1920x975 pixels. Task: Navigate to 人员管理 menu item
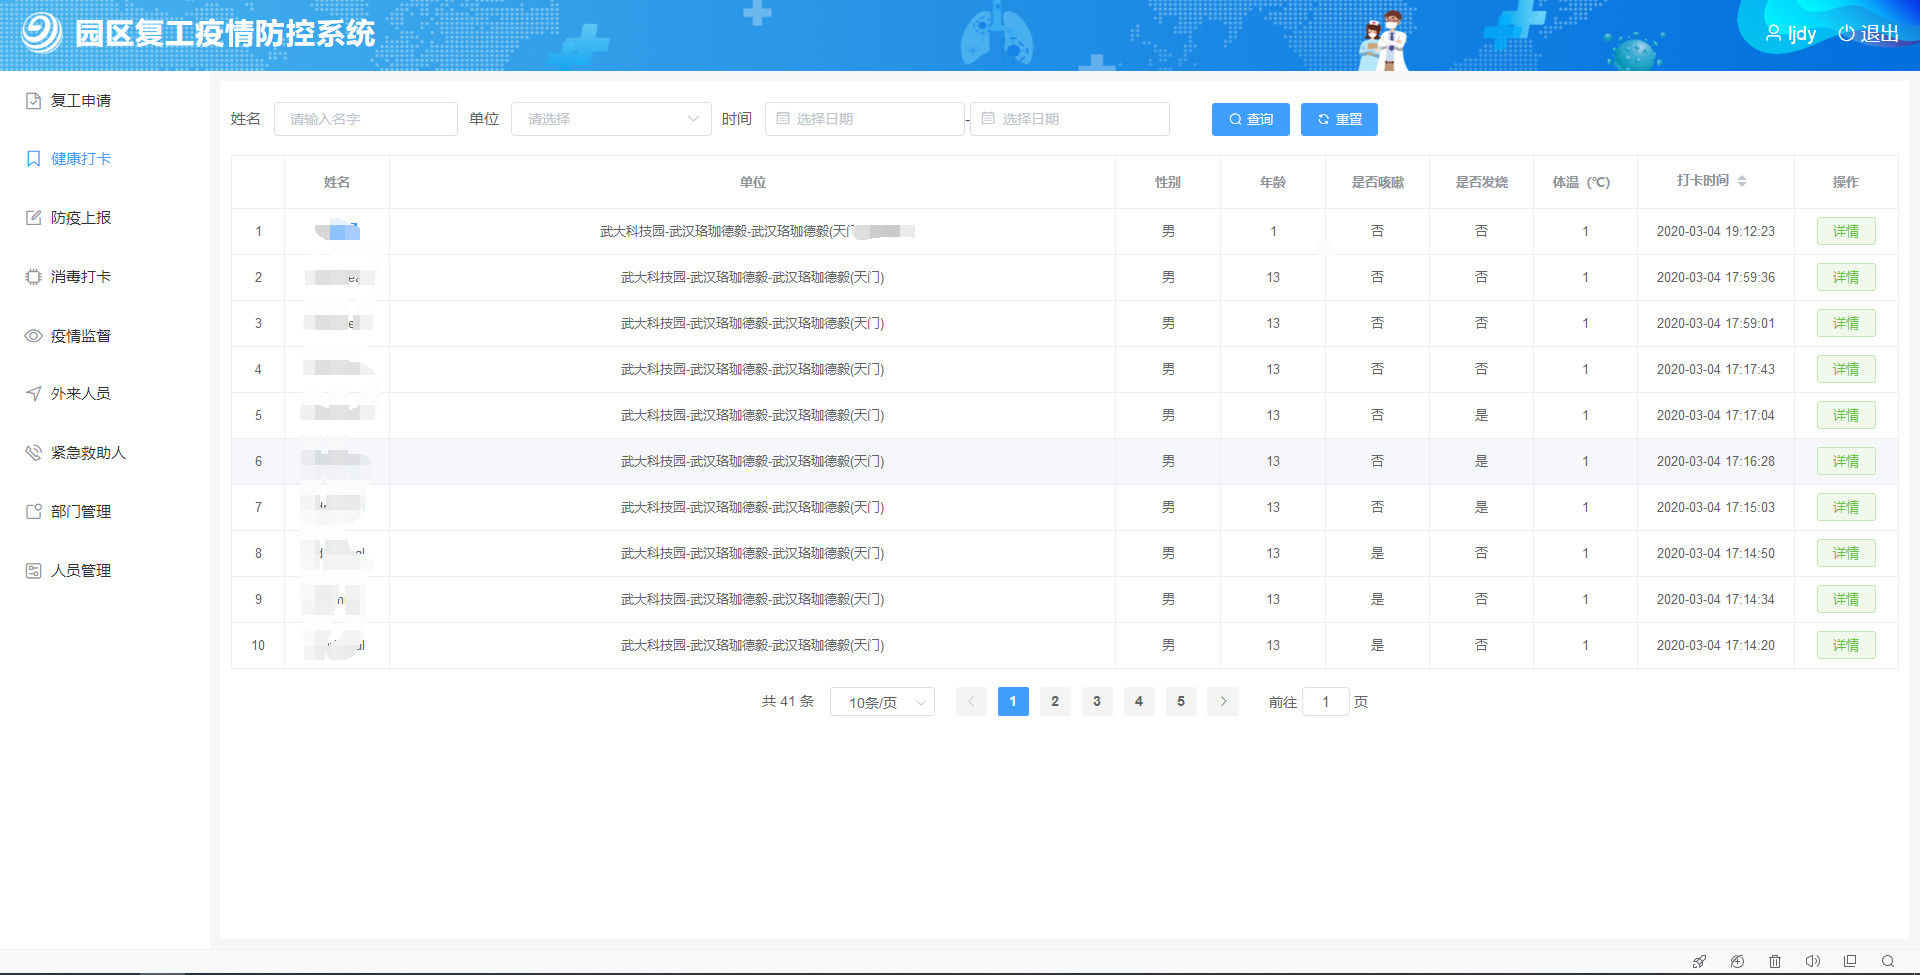pyautogui.click(x=33, y=570)
